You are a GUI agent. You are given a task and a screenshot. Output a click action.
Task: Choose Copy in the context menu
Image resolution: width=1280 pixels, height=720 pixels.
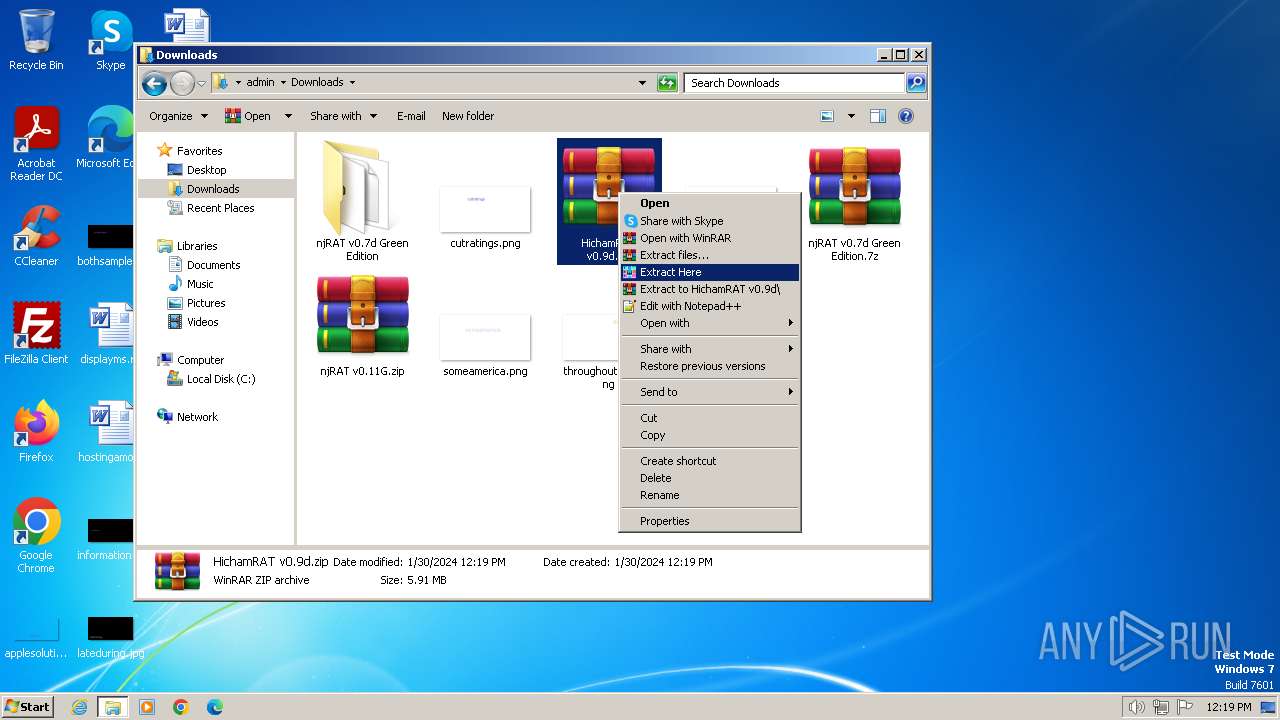tap(709, 435)
